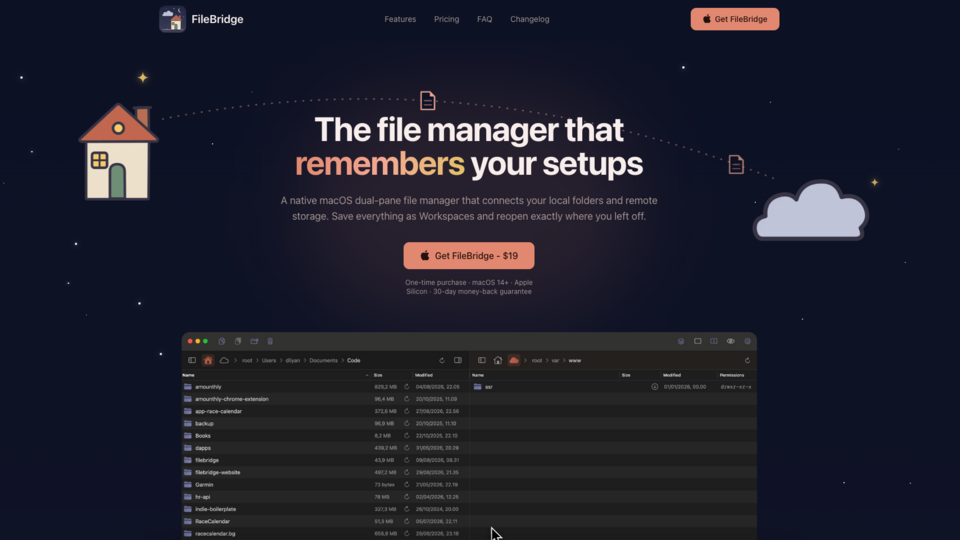Viewport: 960px width, 540px height.
Task: Click 'Documents' breadcrumb in left pane
Action: [323, 361]
